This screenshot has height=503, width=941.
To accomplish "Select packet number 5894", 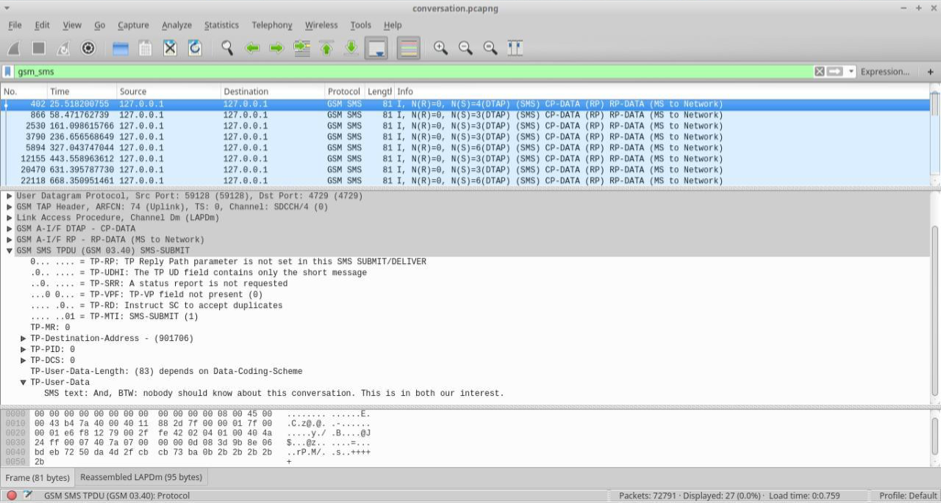I will point(465,148).
